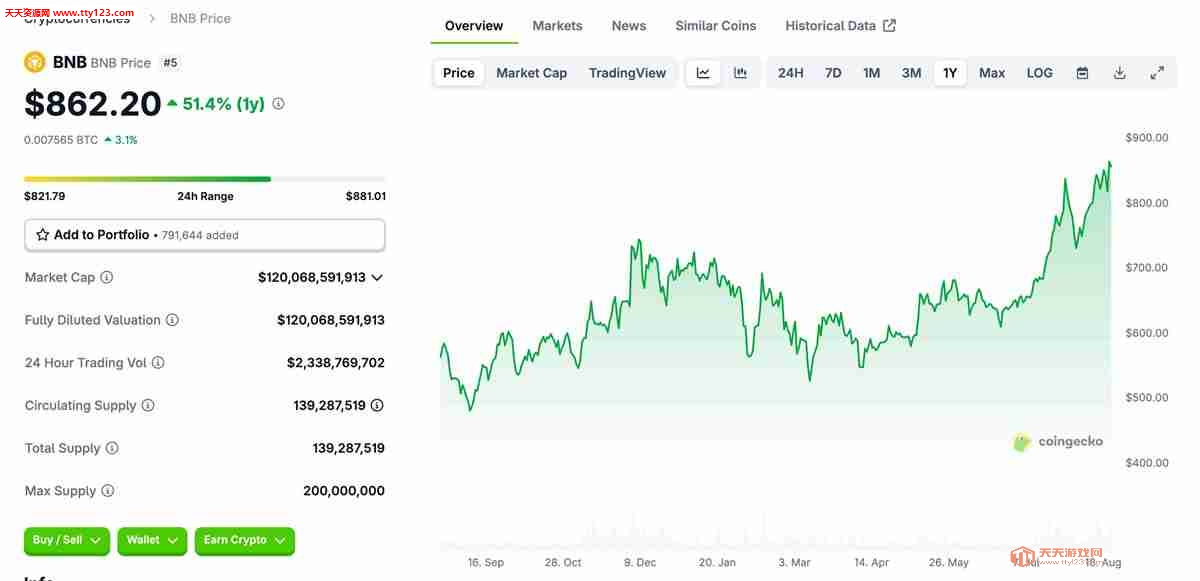Viewport: 1200px width, 581px height.
Task: Show Circulating Supply label info icon
Action: [x=148, y=405]
